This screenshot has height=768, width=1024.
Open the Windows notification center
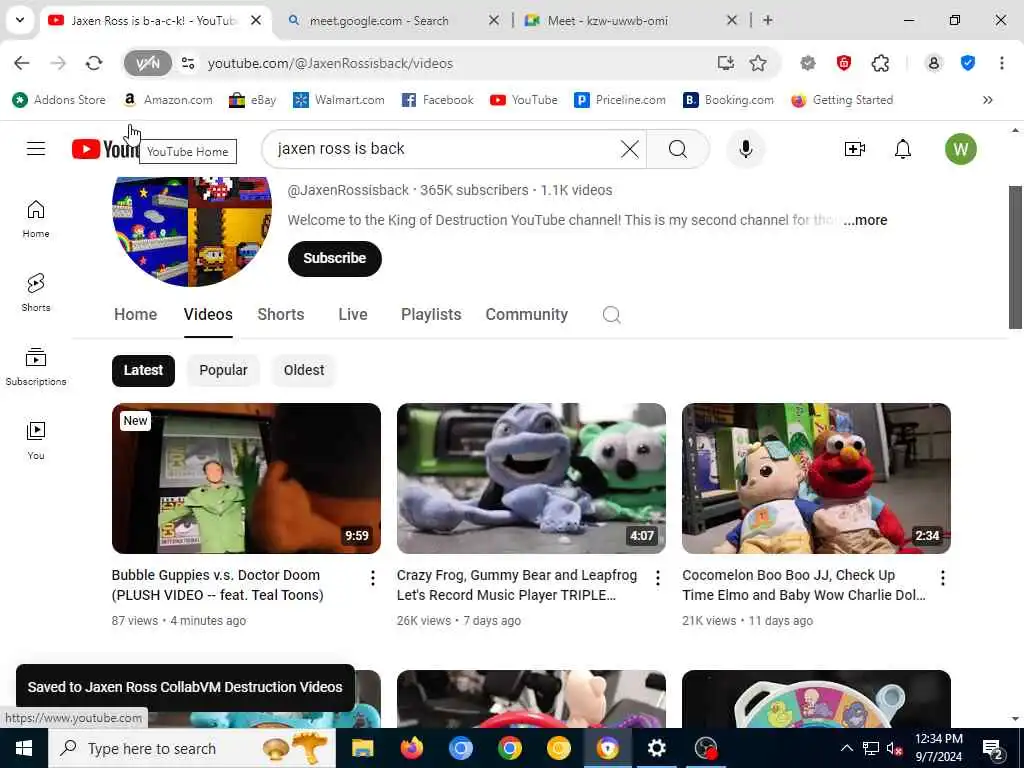(993, 749)
